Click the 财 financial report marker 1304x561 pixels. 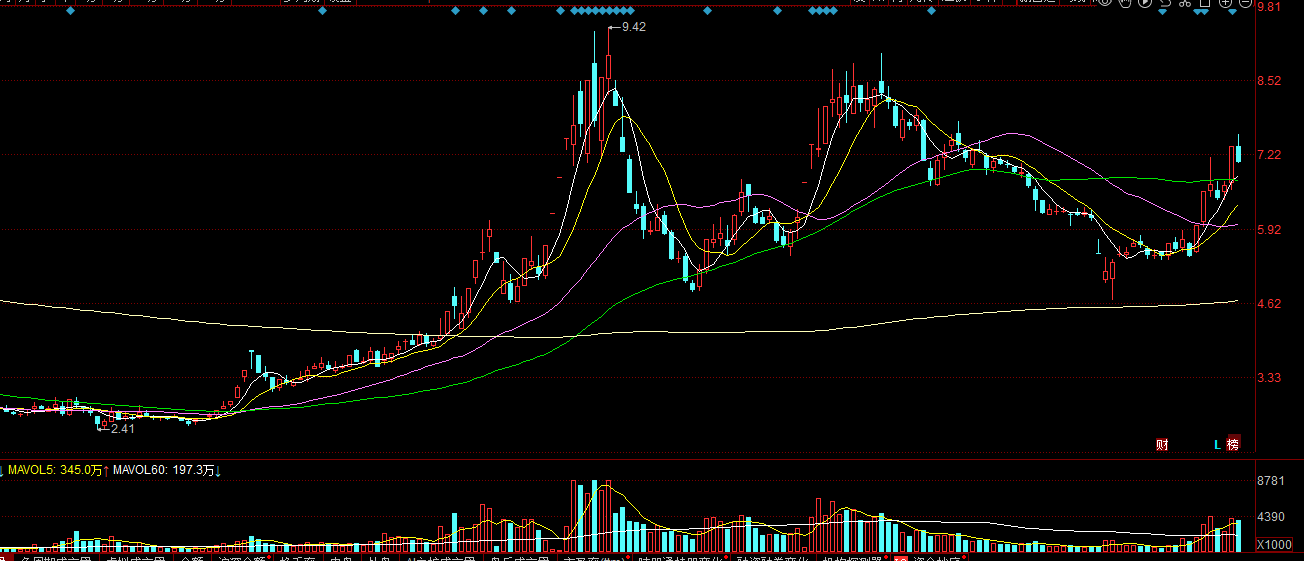(1162, 444)
